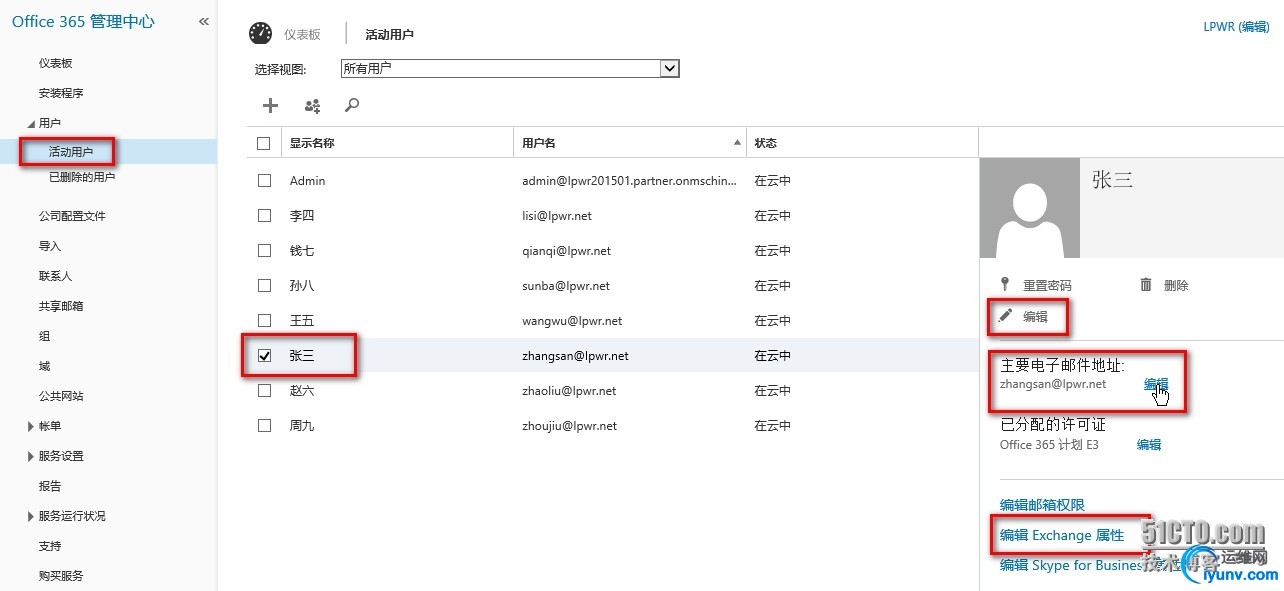Open the dashboard gauge icon
The image size is (1284, 591).
(260, 33)
